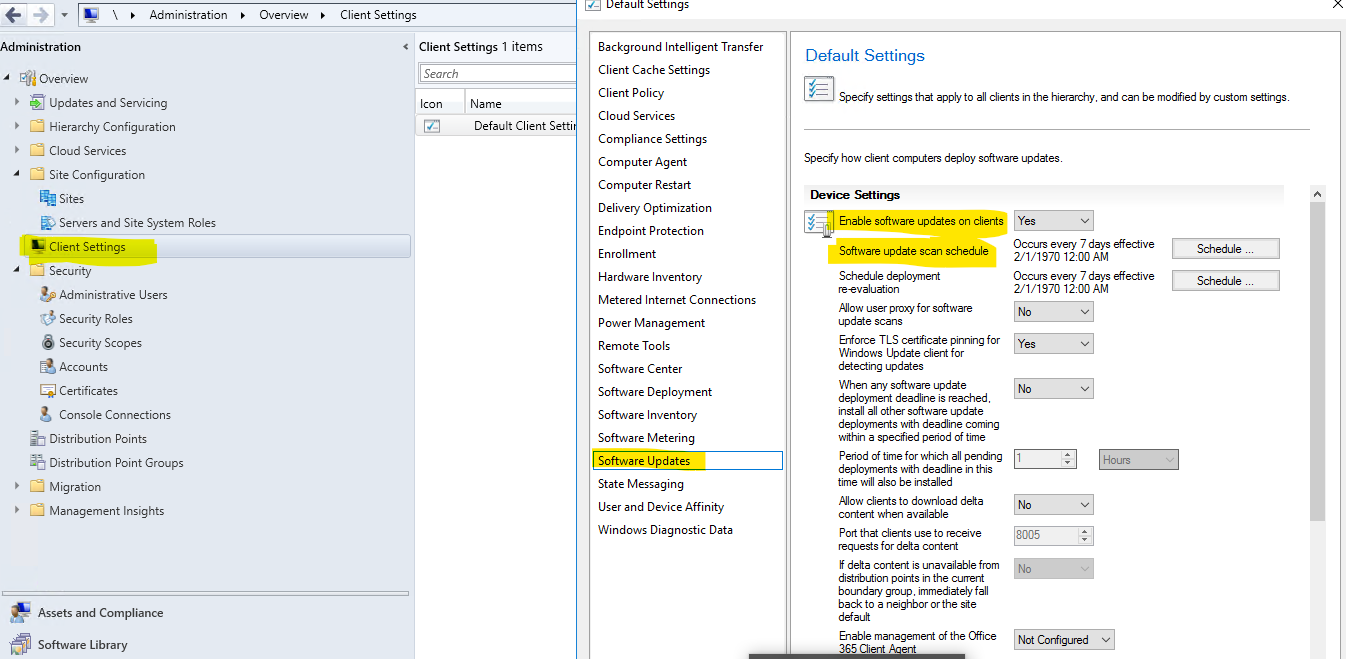Toggle the Default Client Settings checkbox
1346x659 pixels.
click(x=434, y=125)
